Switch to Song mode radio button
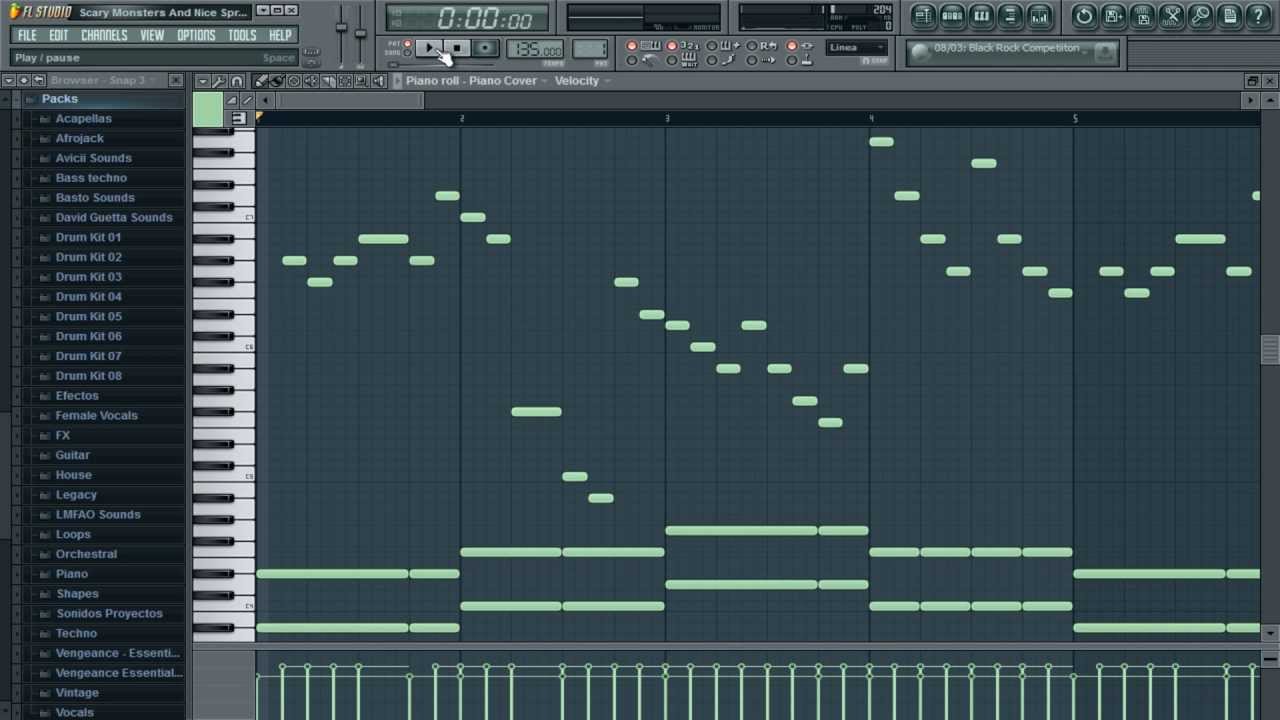Screen dimensions: 1280x720 click(x=407, y=53)
